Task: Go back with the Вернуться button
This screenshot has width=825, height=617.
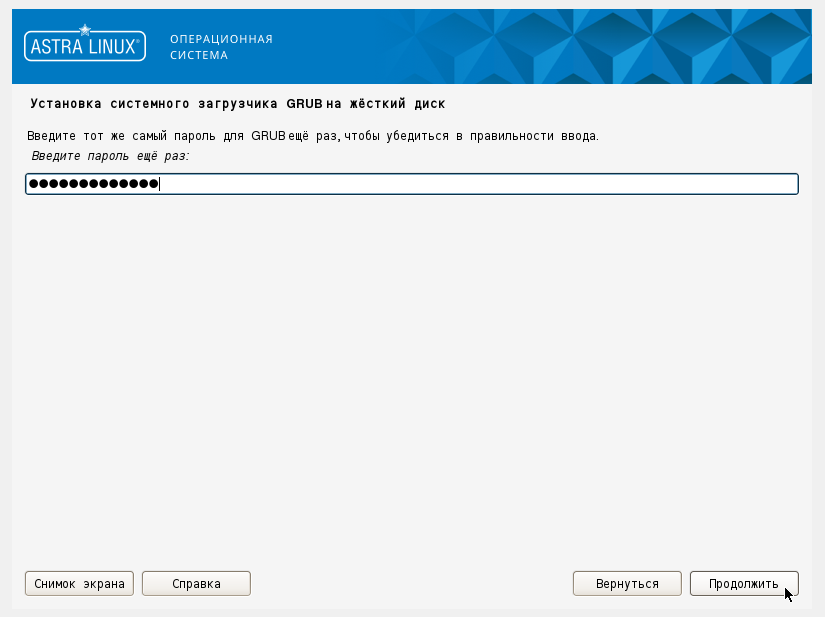Action: coord(627,583)
